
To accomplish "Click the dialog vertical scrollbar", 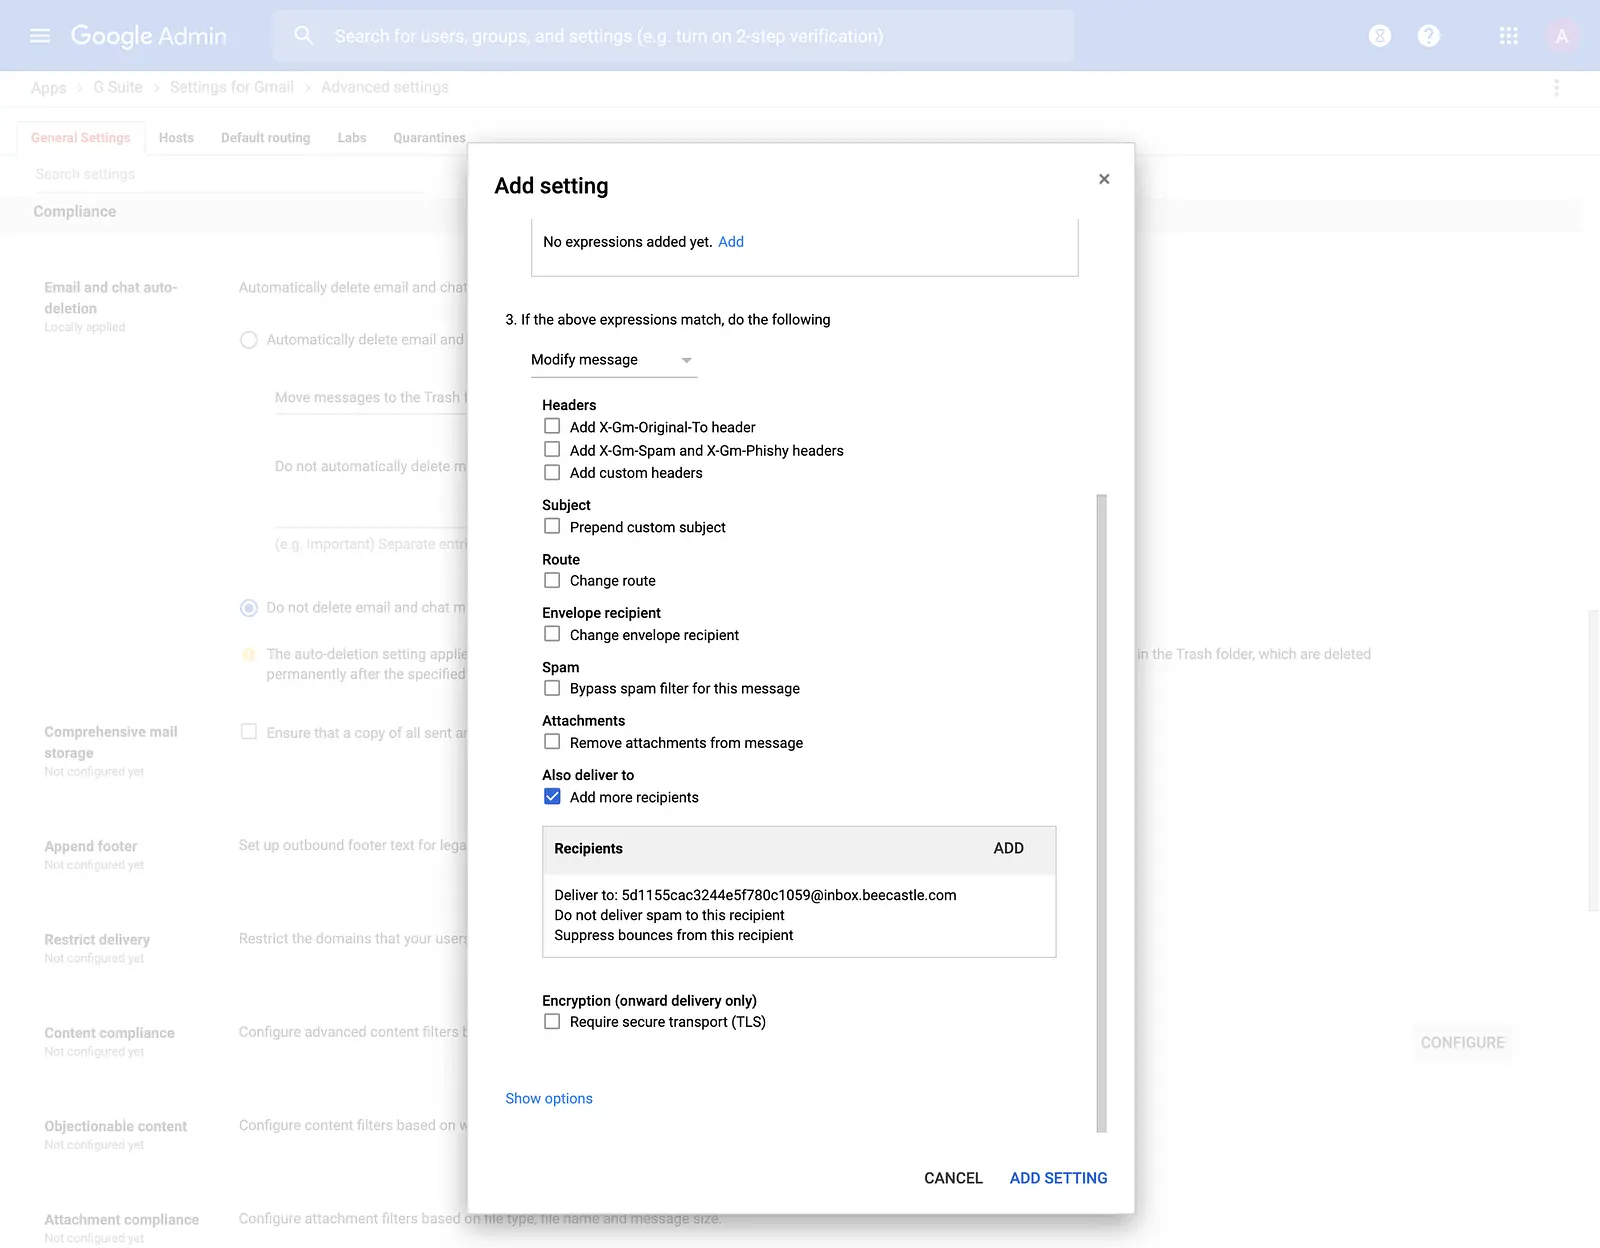I will coord(1102,812).
